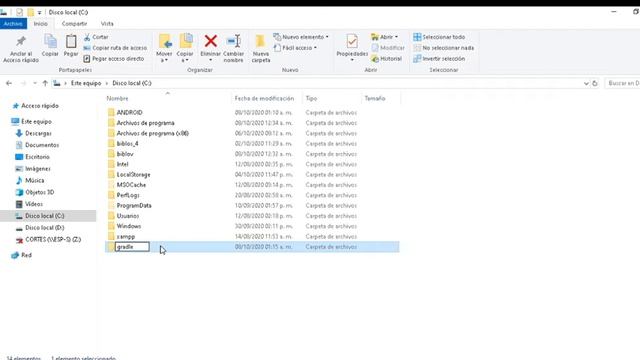Open the Mover a folder menu
This screenshot has width=640, height=360.
[x=164, y=49]
